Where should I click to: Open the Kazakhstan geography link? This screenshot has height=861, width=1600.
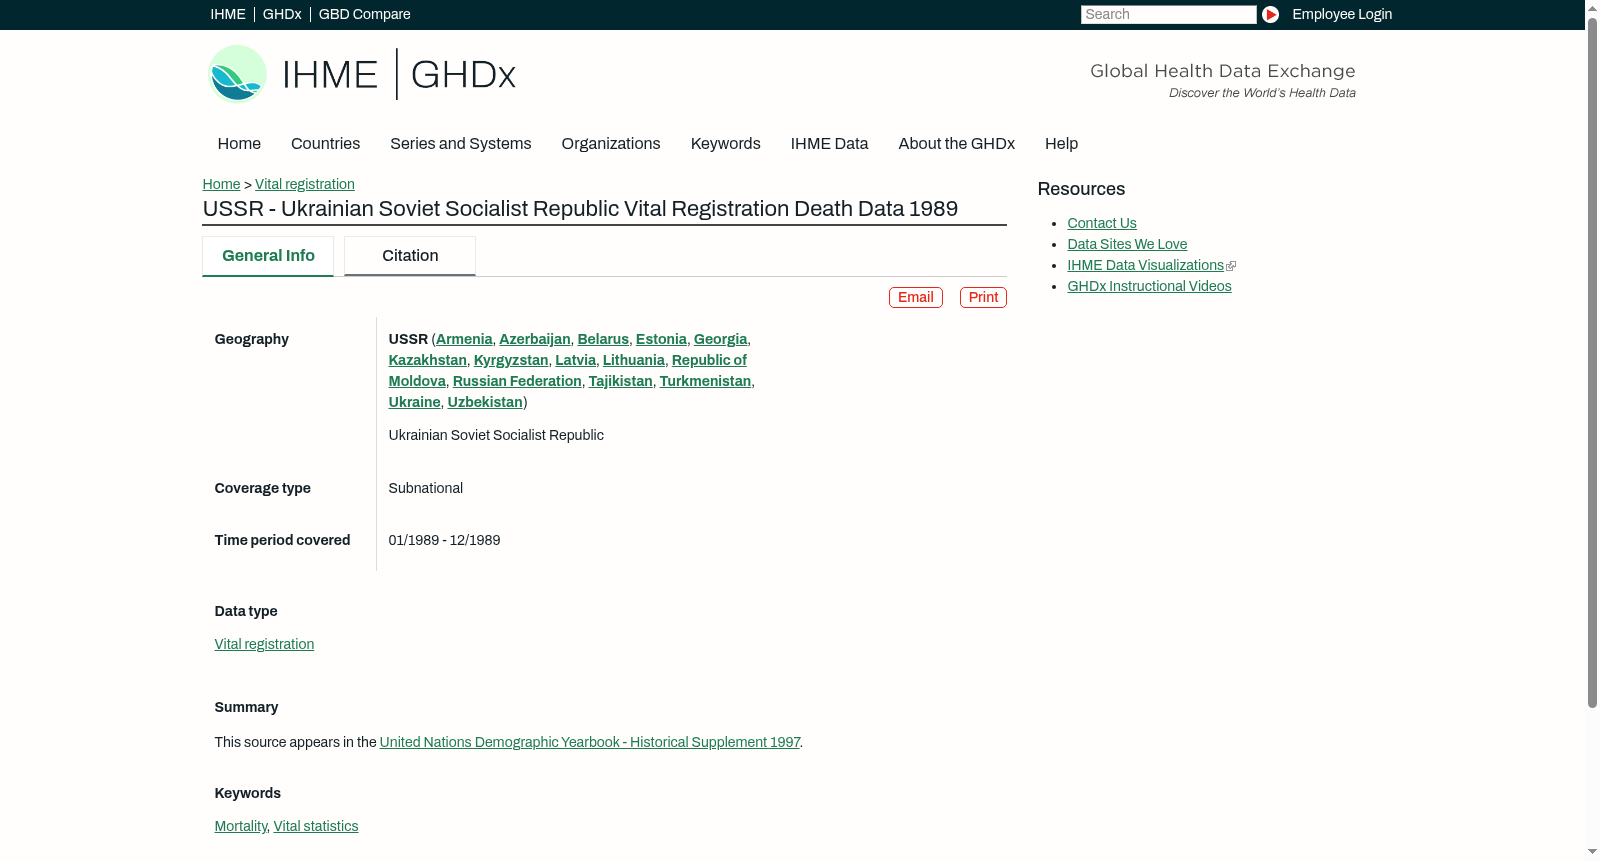[428, 360]
